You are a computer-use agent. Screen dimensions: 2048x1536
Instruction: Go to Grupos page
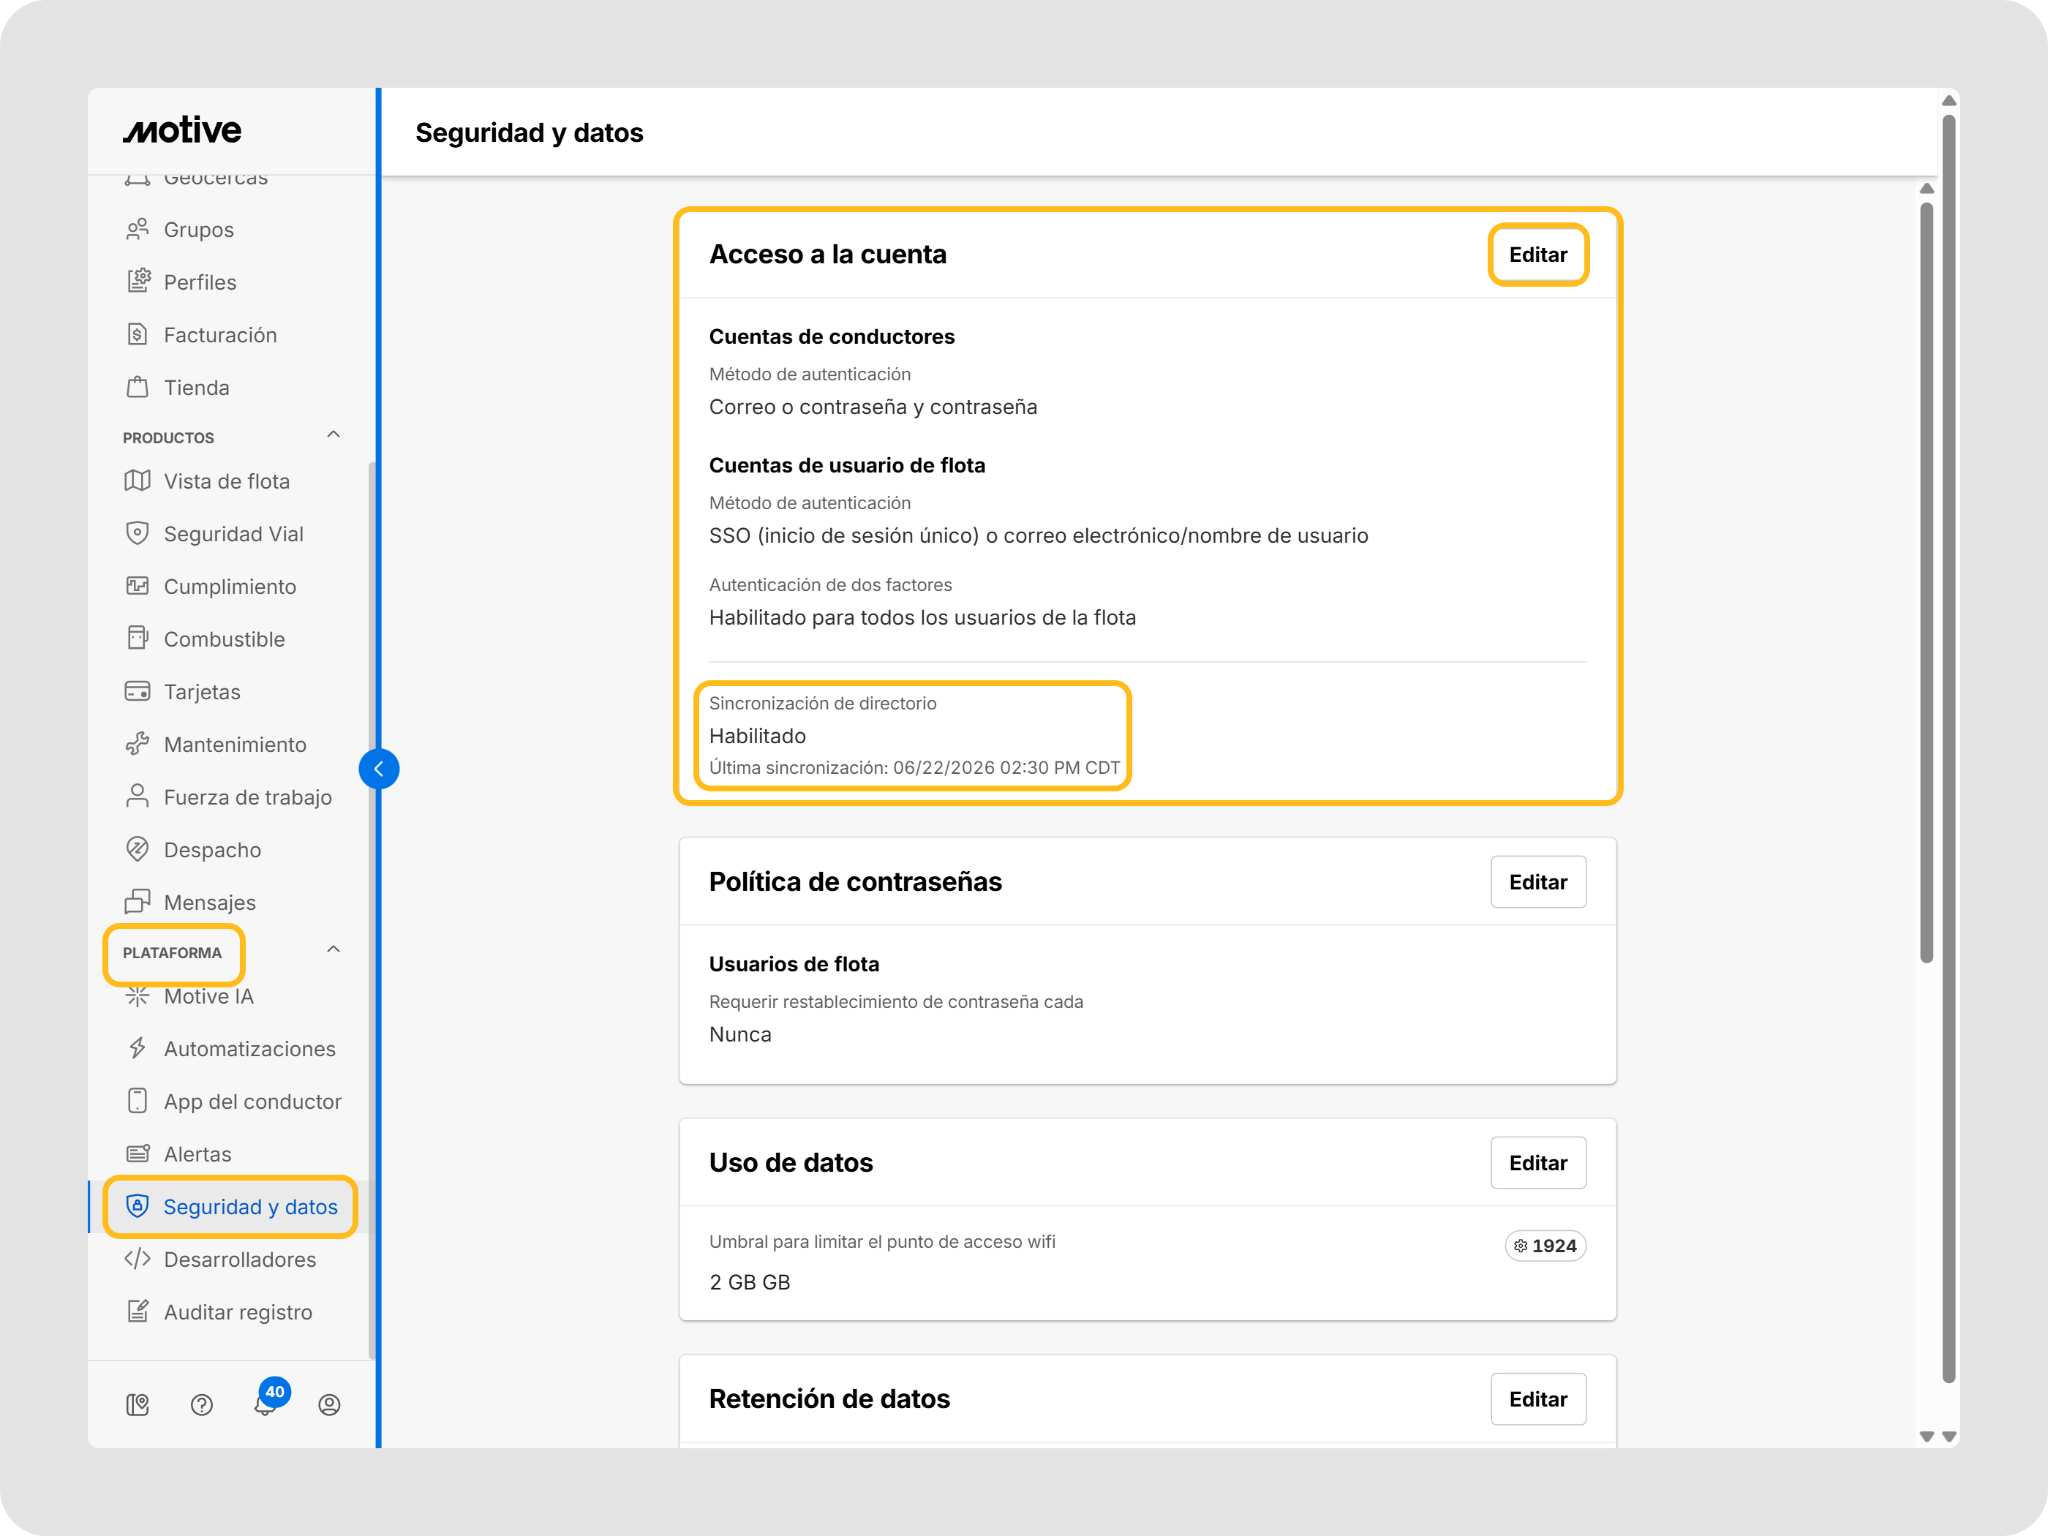click(x=199, y=230)
